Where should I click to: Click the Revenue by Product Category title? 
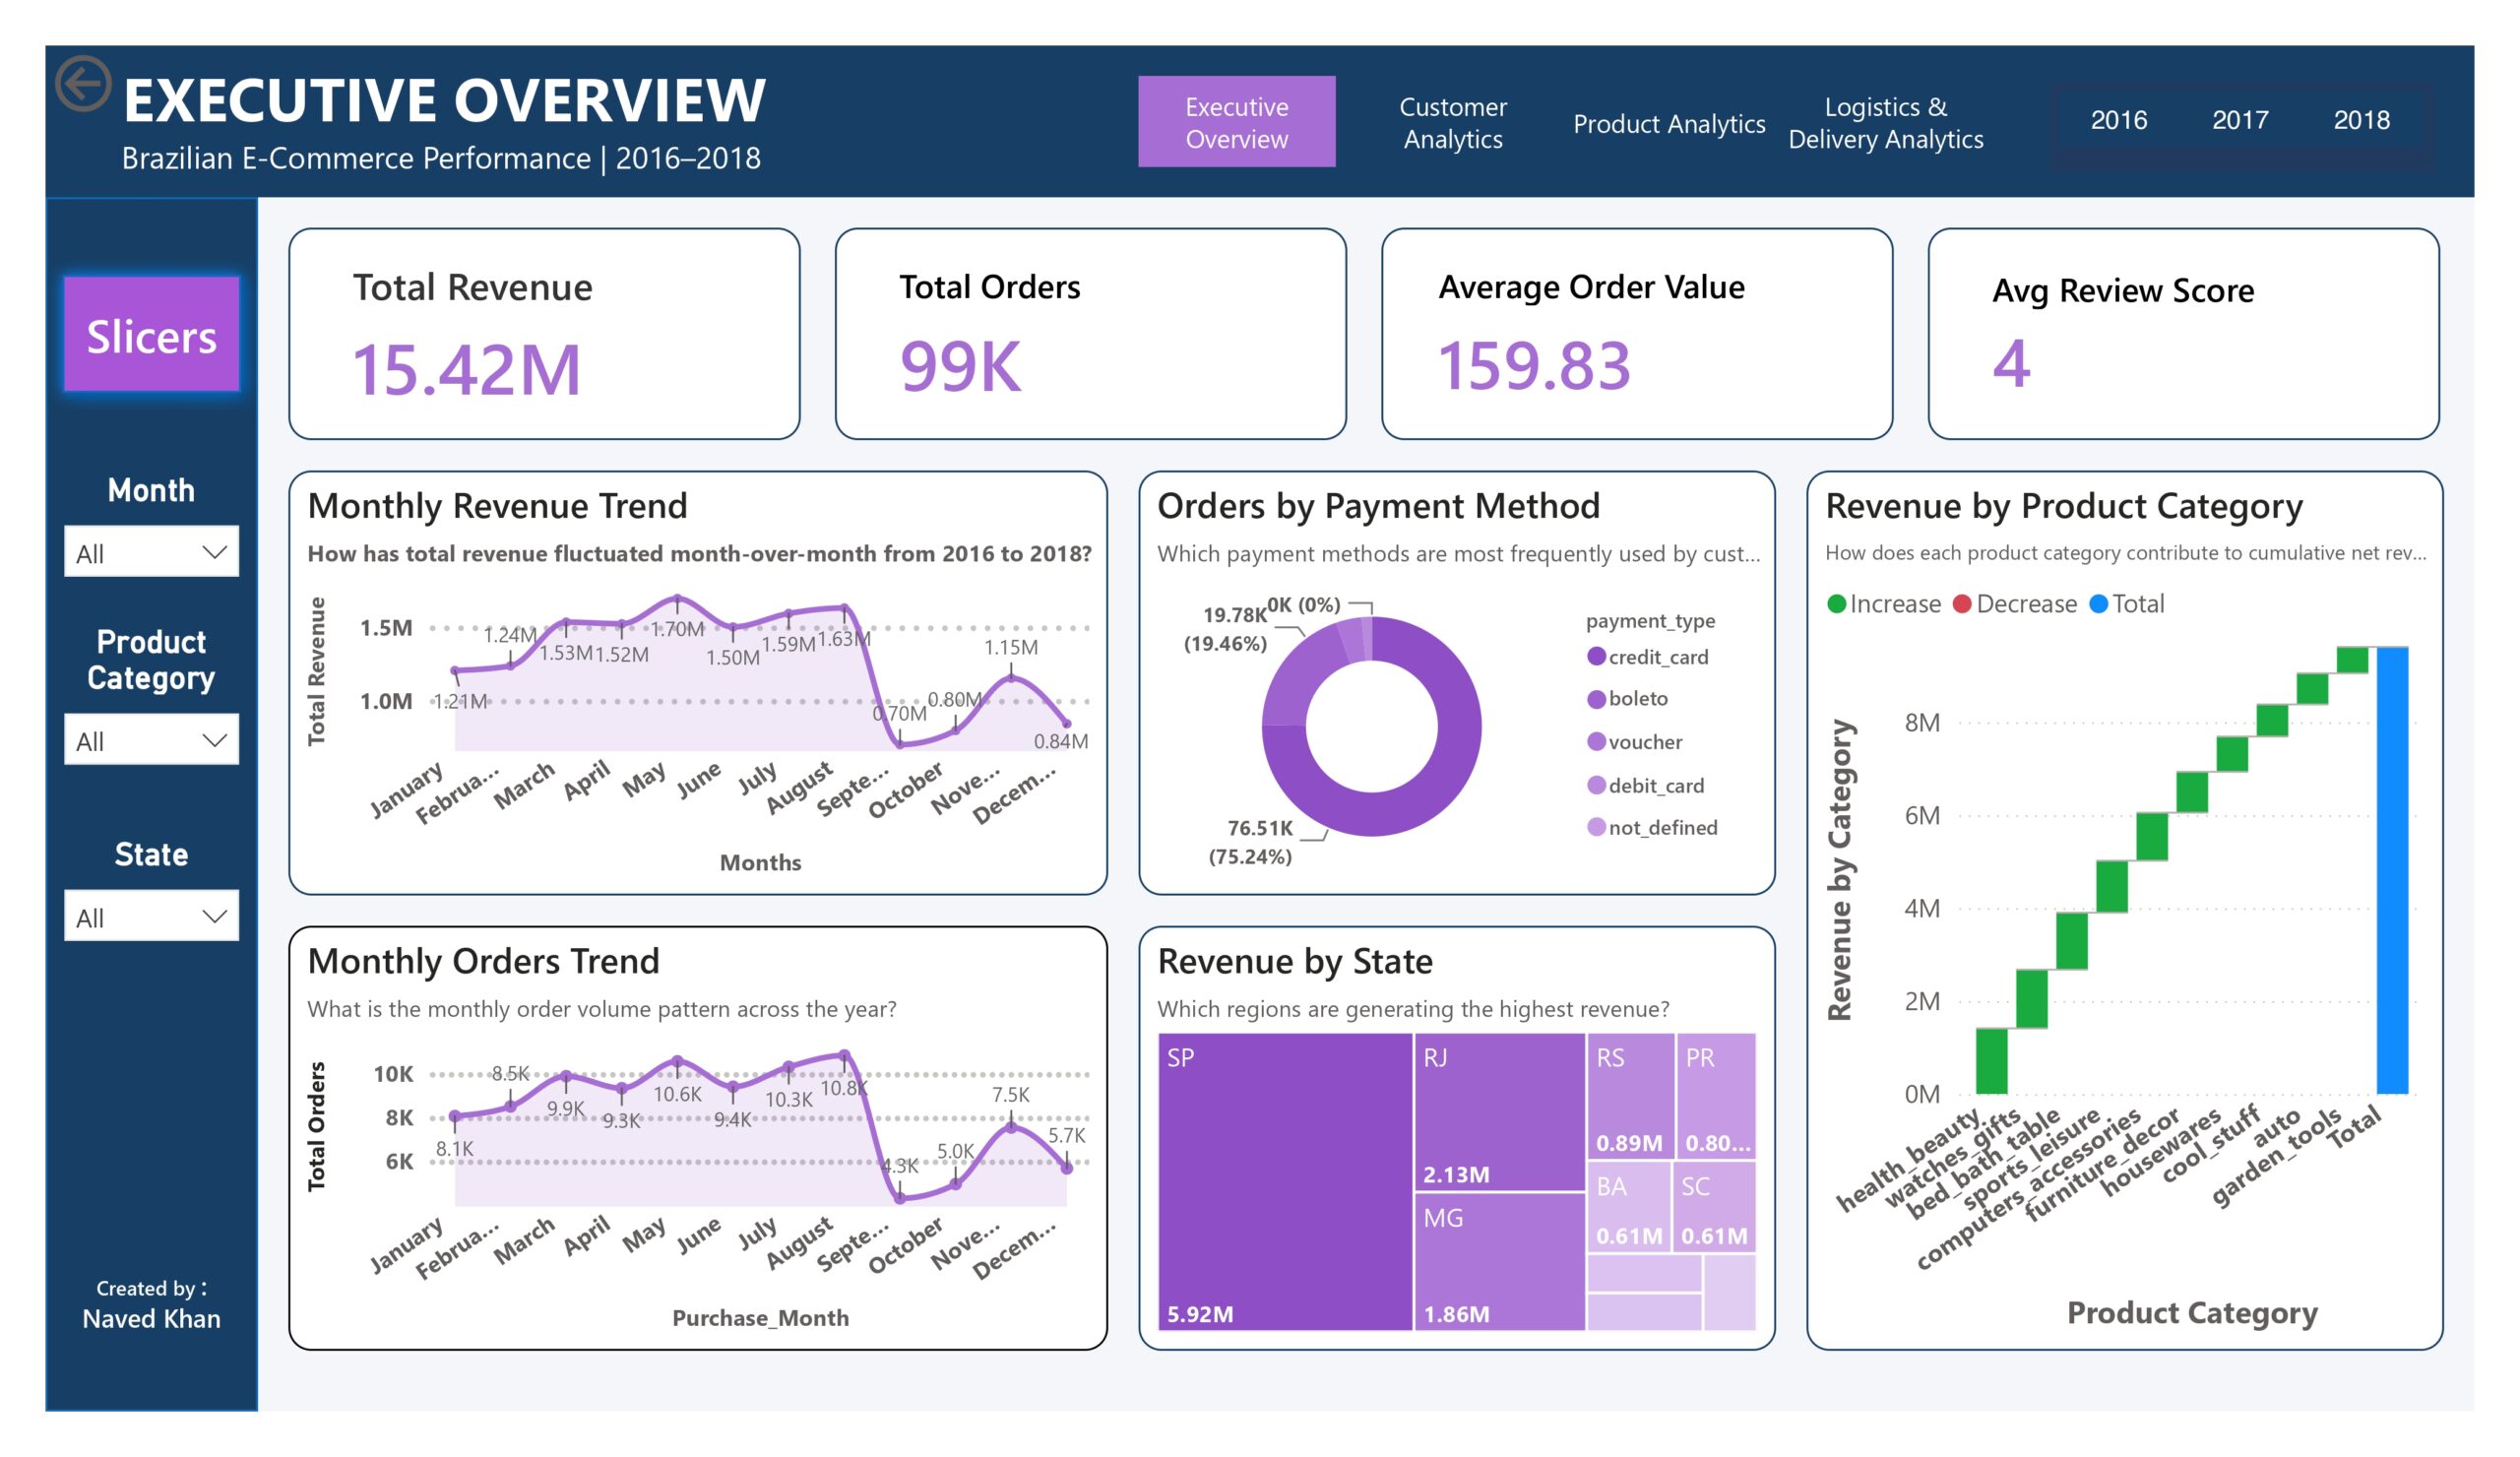tap(2064, 506)
